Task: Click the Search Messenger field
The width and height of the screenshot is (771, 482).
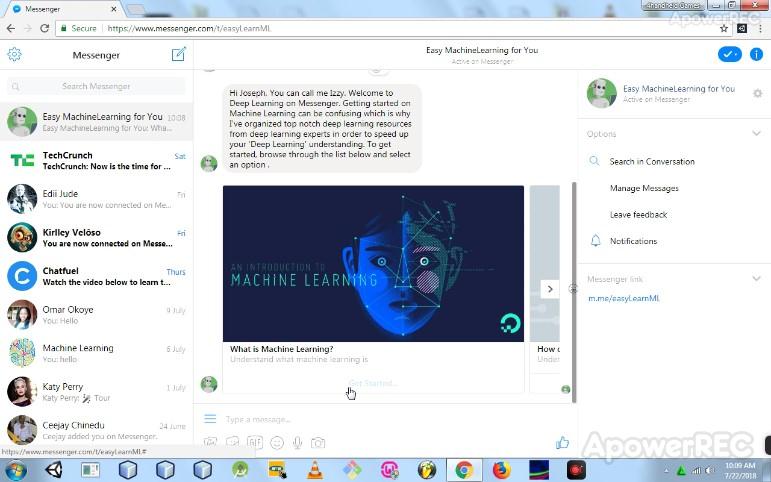Action: click(x=96, y=86)
